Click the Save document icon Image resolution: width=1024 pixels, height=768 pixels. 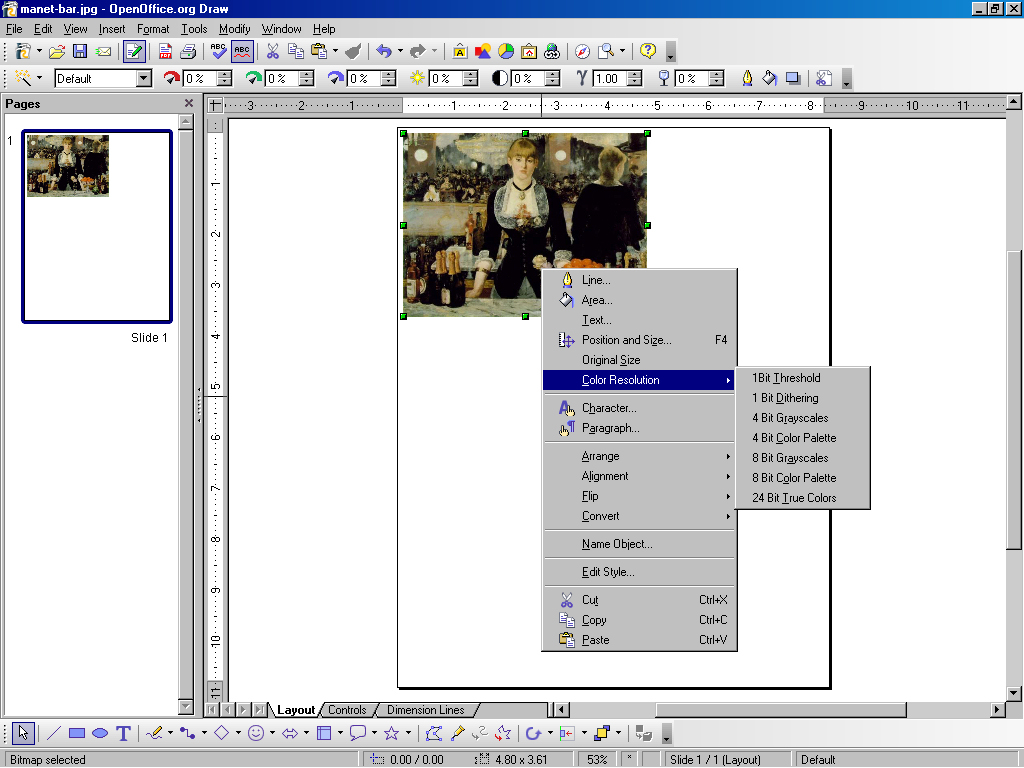point(80,51)
